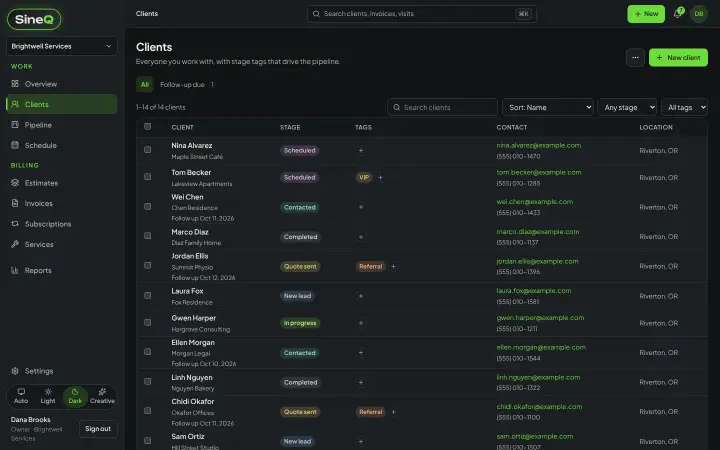Image resolution: width=720 pixels, height=450 pixels.
Task: Open email link tom.becker@example.com
Action: click(x=539, y=172)
